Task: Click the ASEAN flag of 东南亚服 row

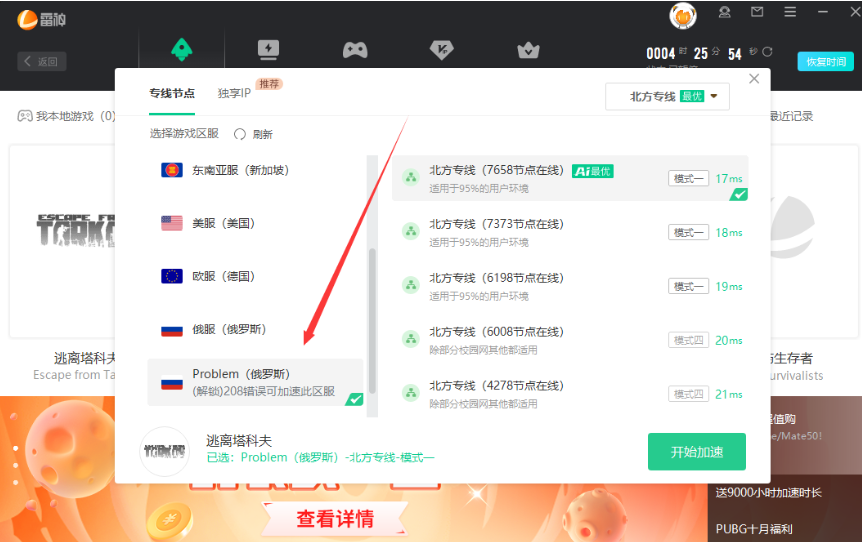Action: (x=172, y=170)
